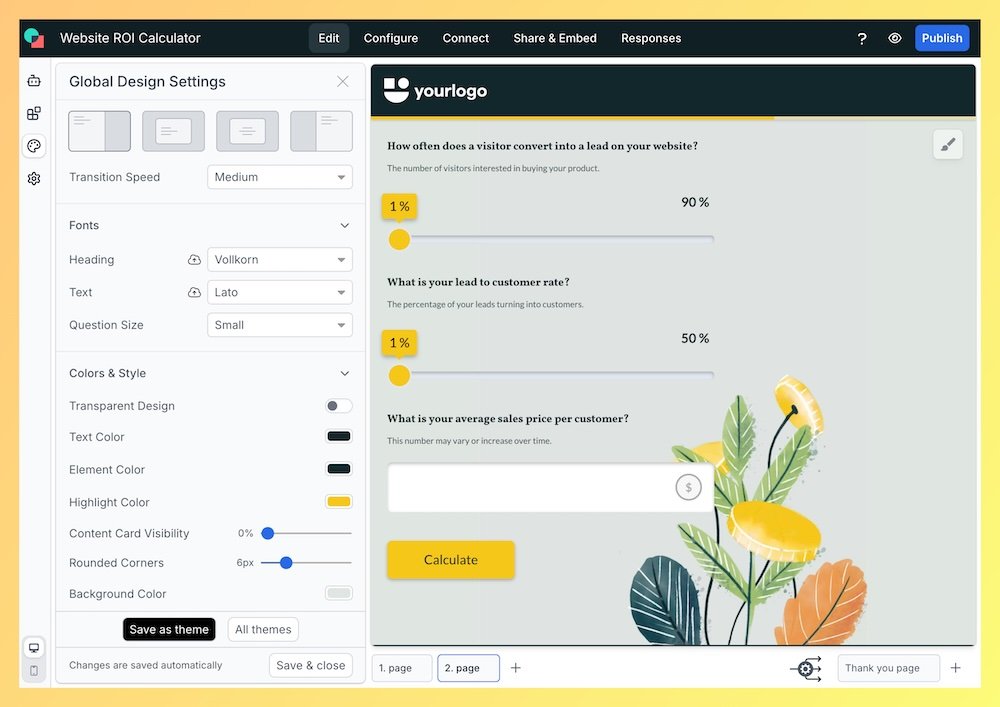Open the Transition Speed dropdown
The image size is (1000, 707).
(x=279, y=177)
